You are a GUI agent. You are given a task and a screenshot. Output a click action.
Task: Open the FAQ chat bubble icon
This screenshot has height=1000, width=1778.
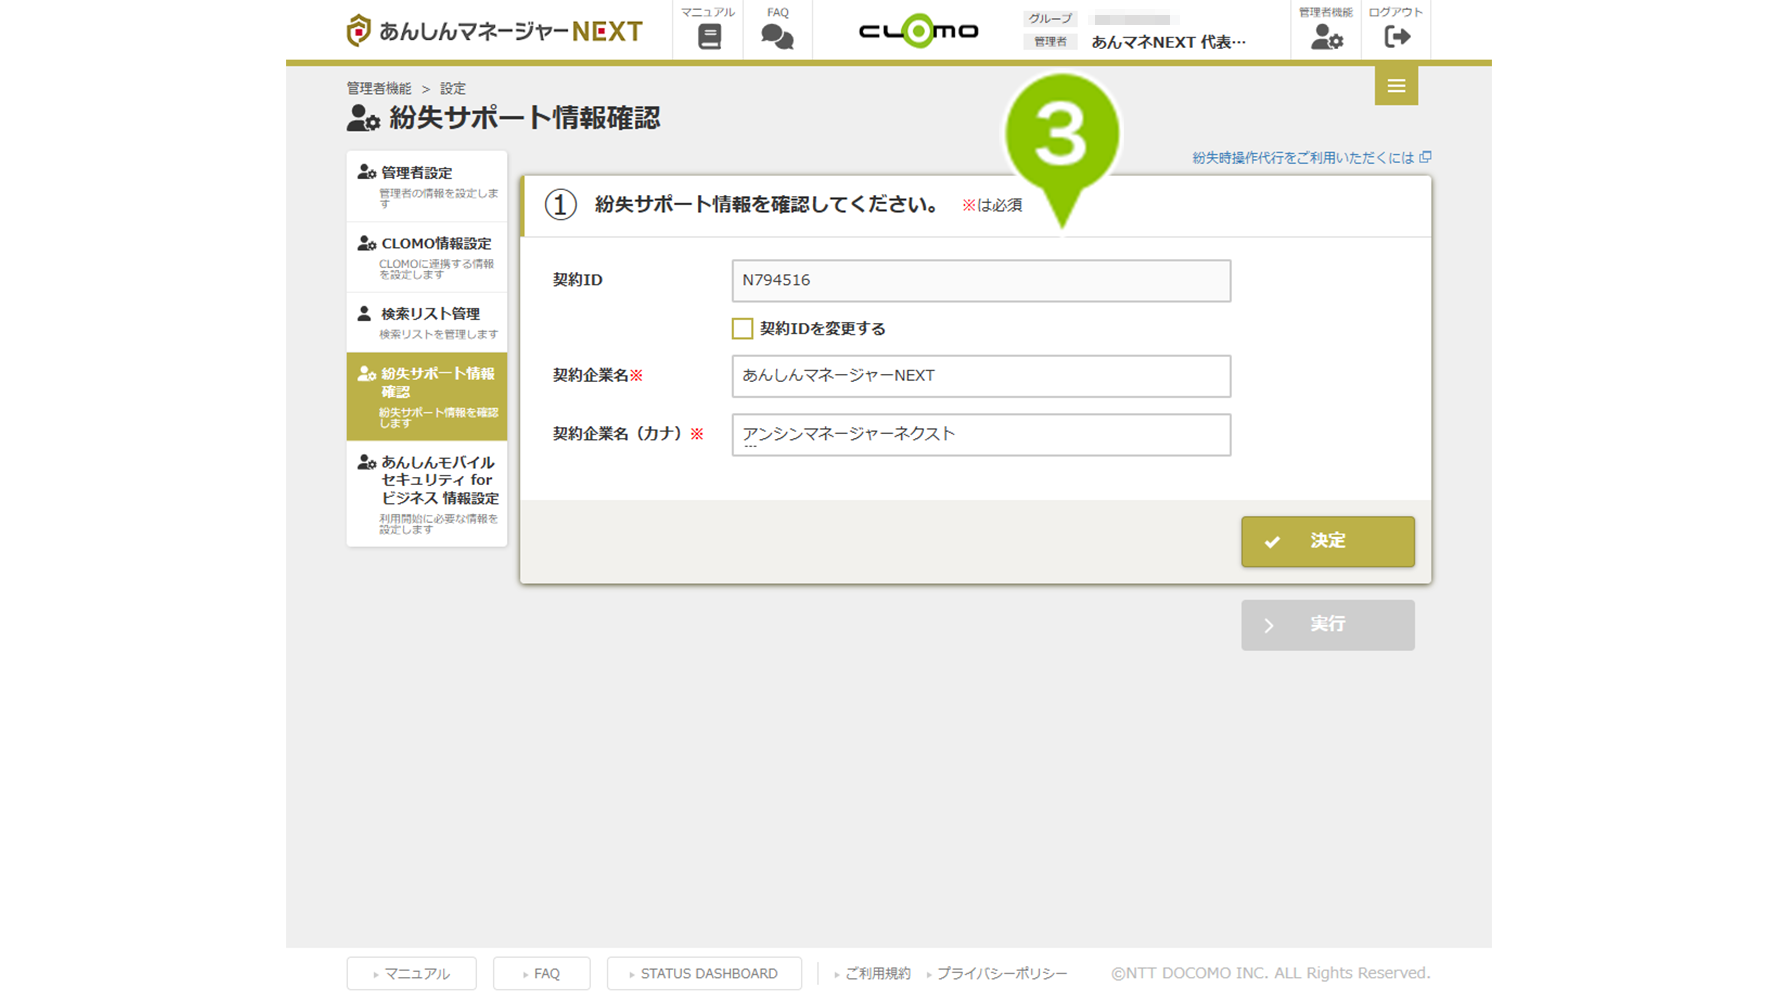click(777, 36)
